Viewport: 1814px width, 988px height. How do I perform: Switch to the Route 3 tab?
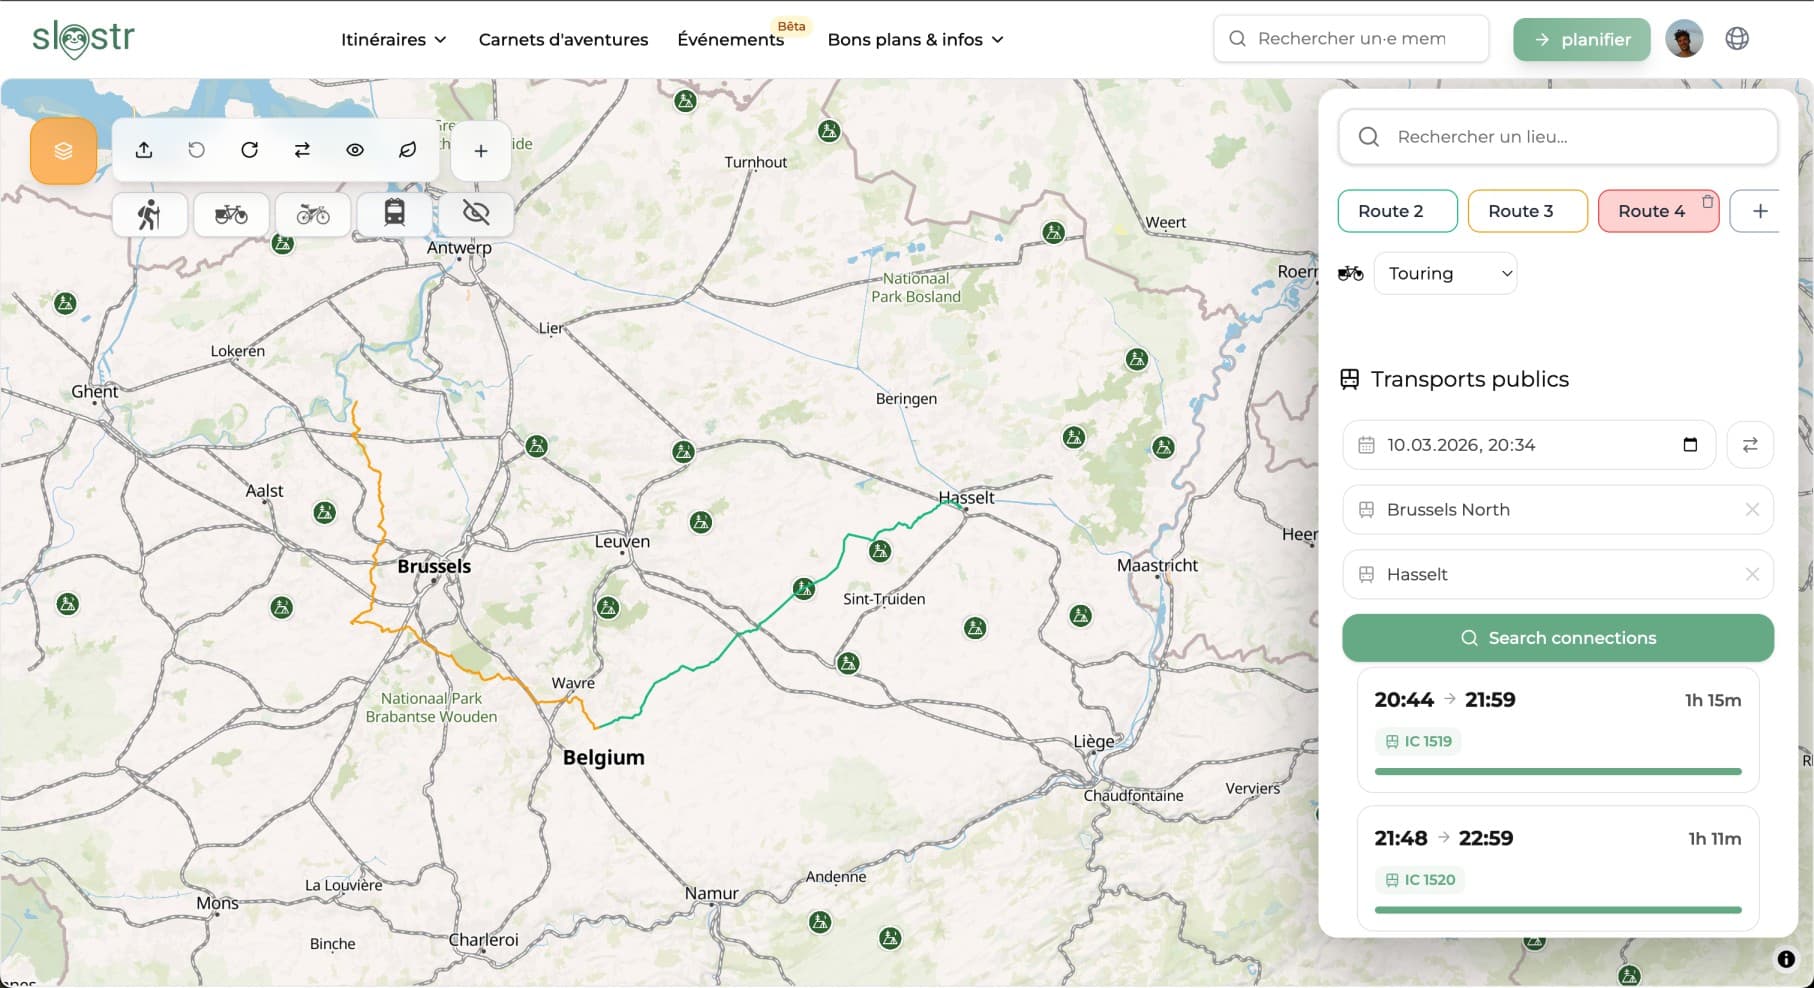click(1526, 211)
